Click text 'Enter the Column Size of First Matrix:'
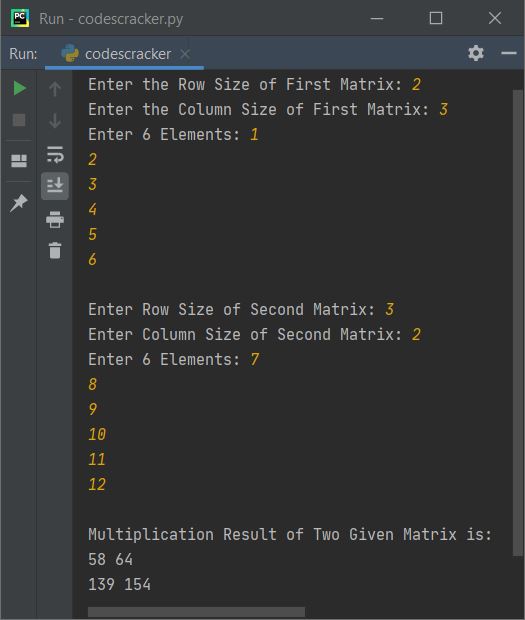Screen dimensions: 525x620 point(259,110)
